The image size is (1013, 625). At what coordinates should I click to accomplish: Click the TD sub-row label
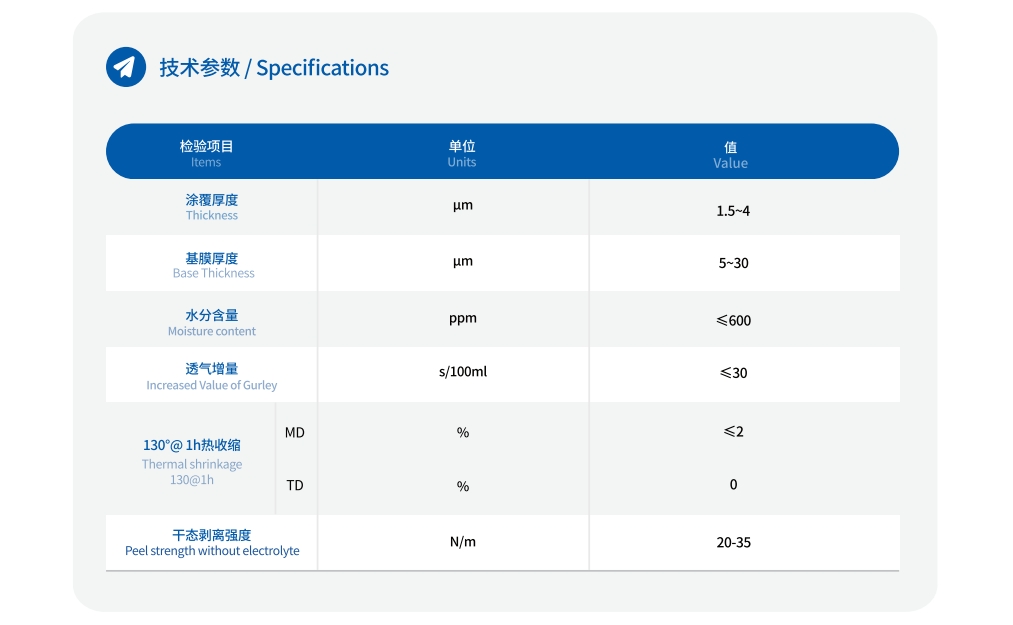295,485
